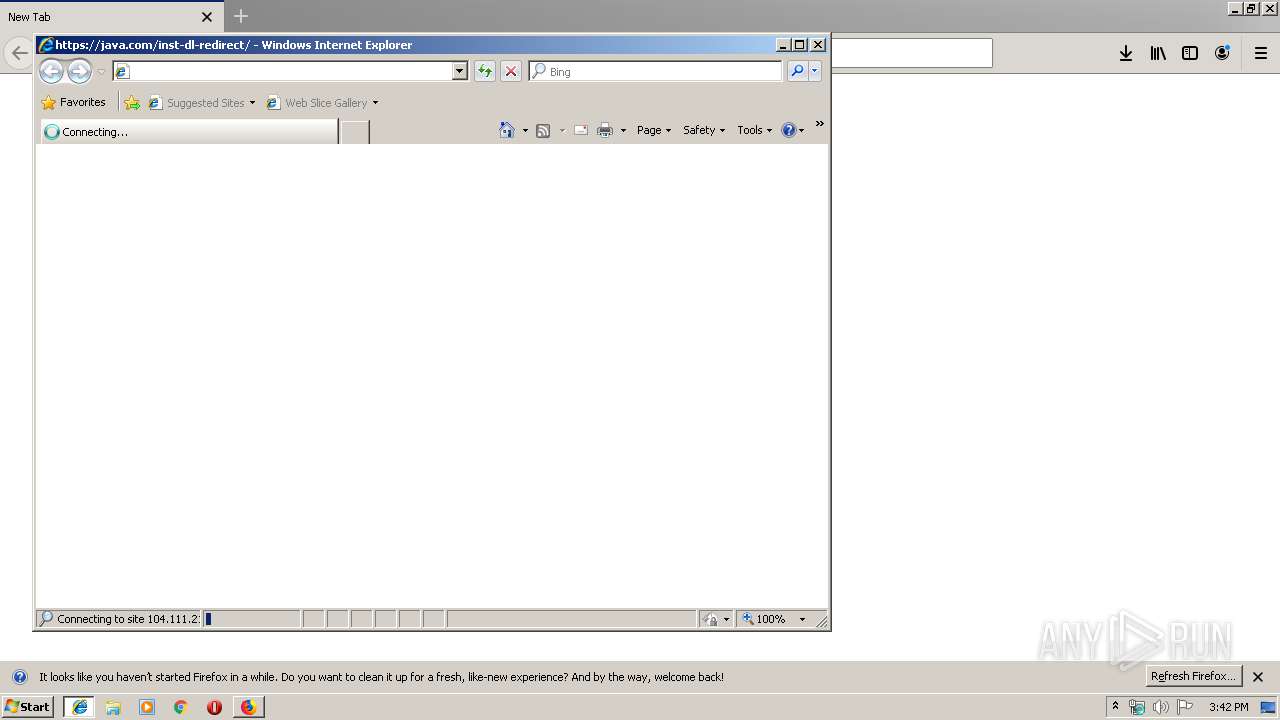Open Google Chrome taskbar icon

pos(181,707)
